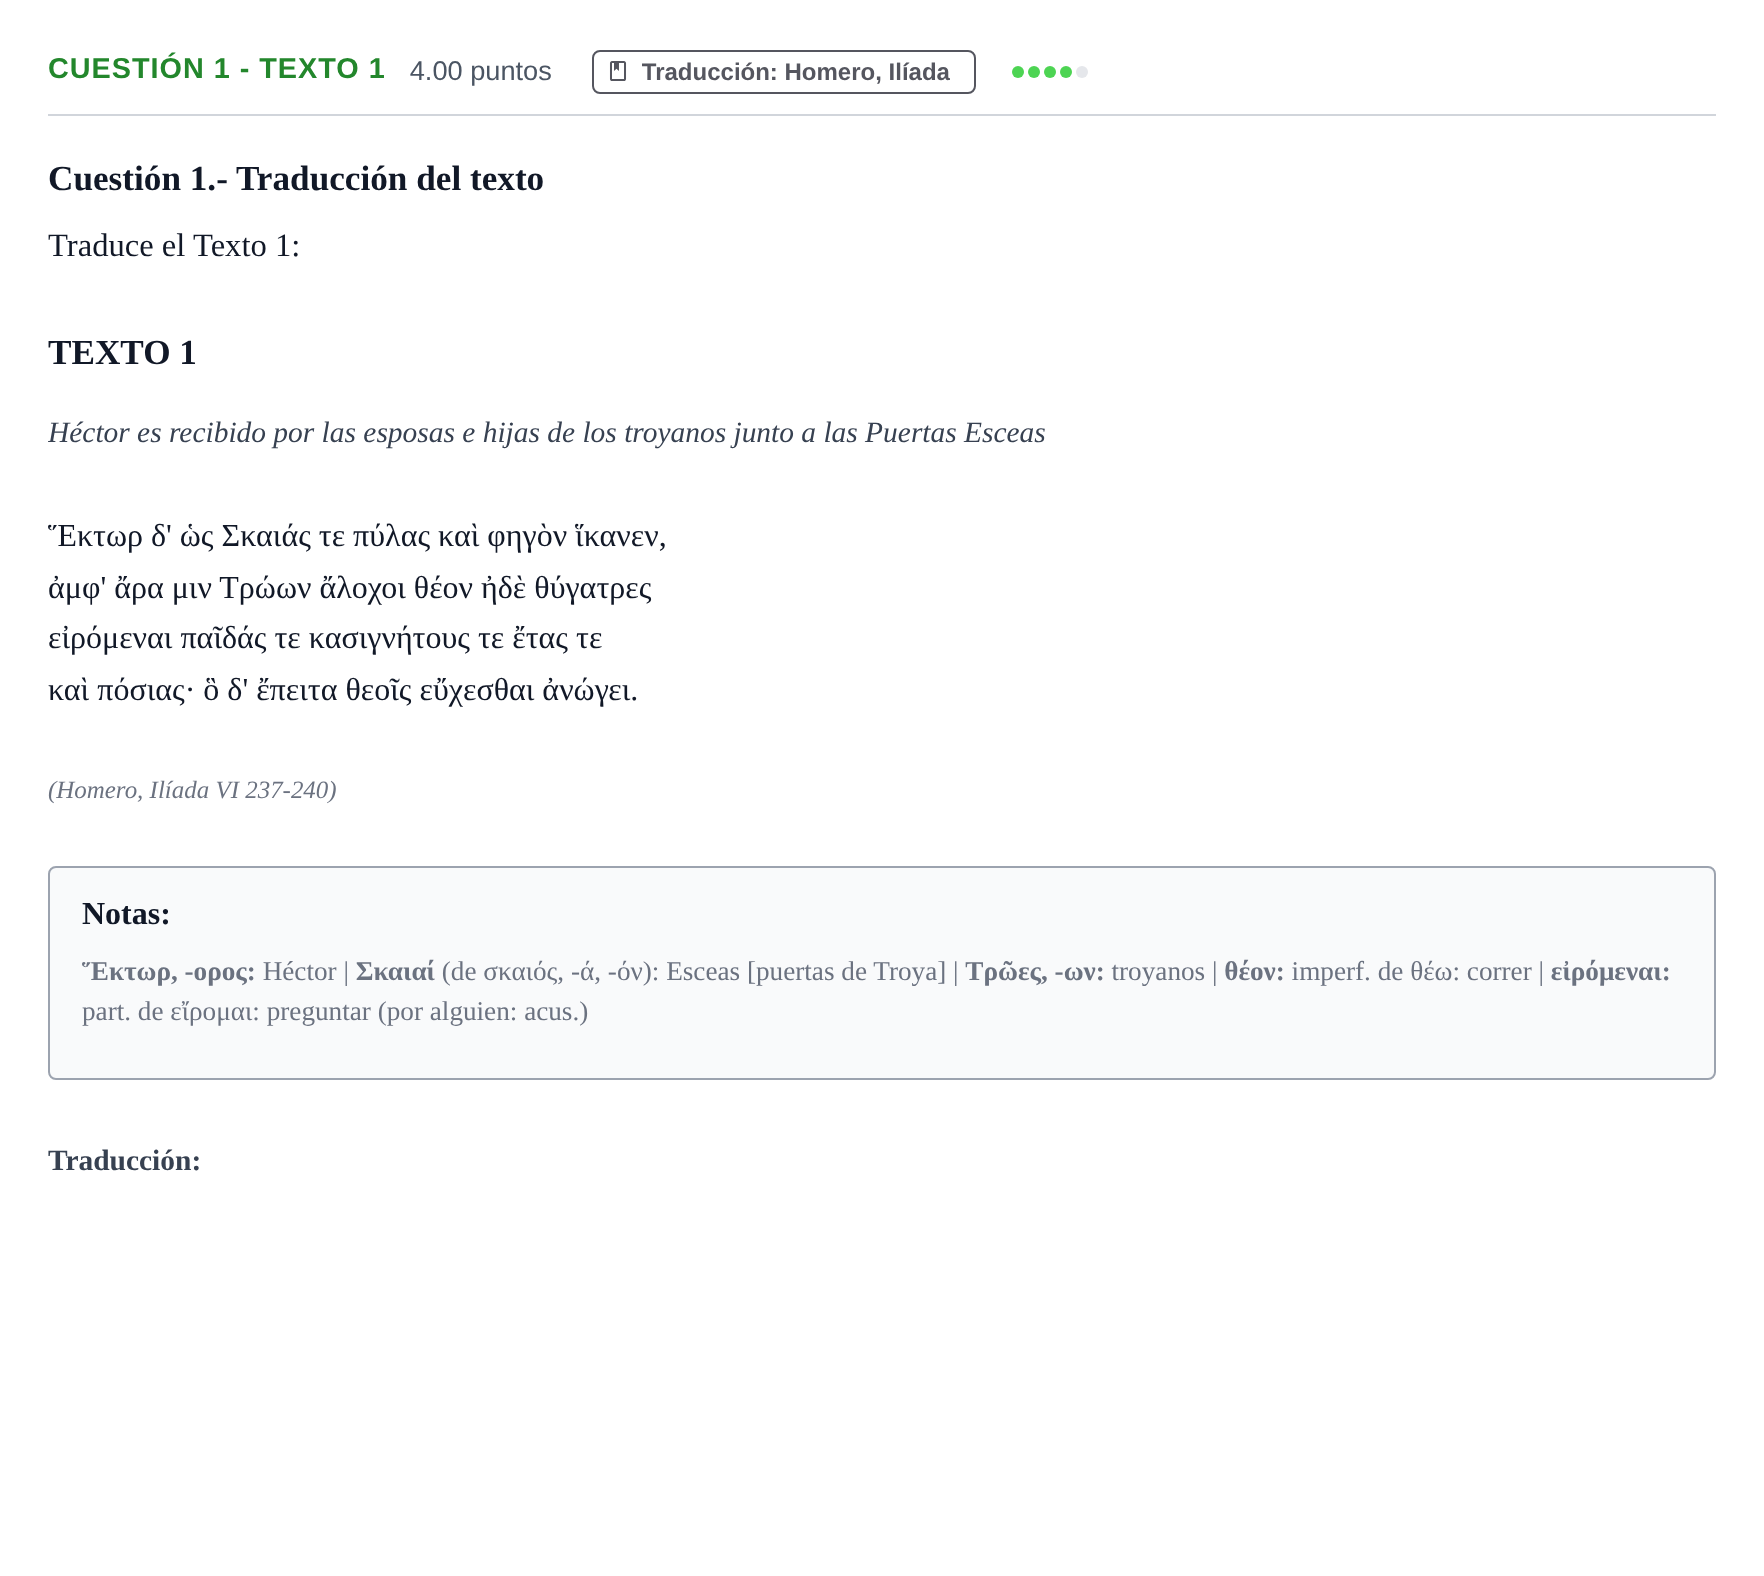Click the 'TEXTO 1' heading
This screenshot has width=1764, height=1576.
click(x=122, y=353)
